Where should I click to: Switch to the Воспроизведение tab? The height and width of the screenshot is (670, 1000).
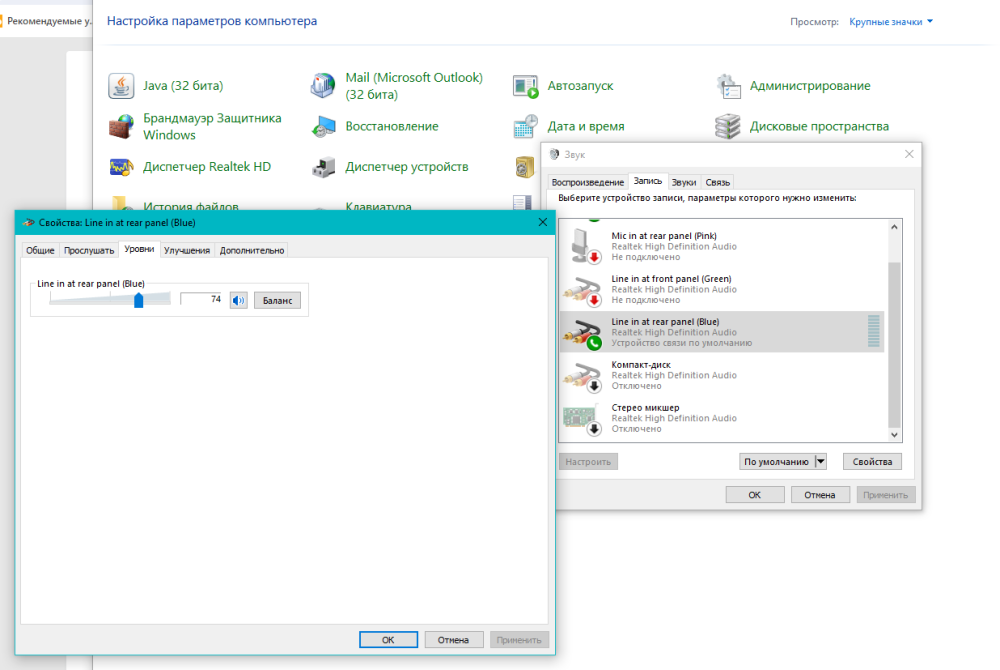point(587,182)
